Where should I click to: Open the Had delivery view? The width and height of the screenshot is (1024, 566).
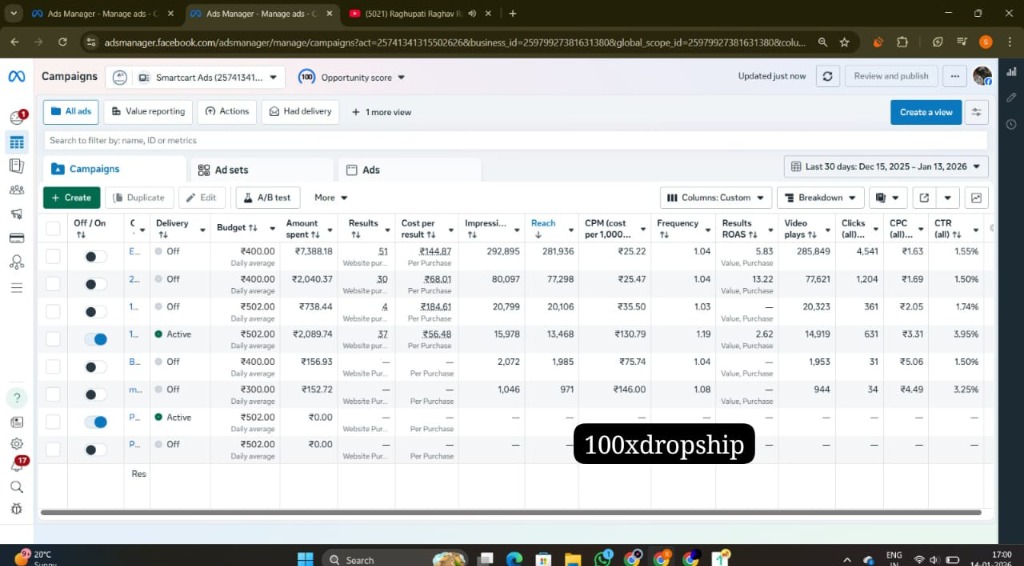300,112
